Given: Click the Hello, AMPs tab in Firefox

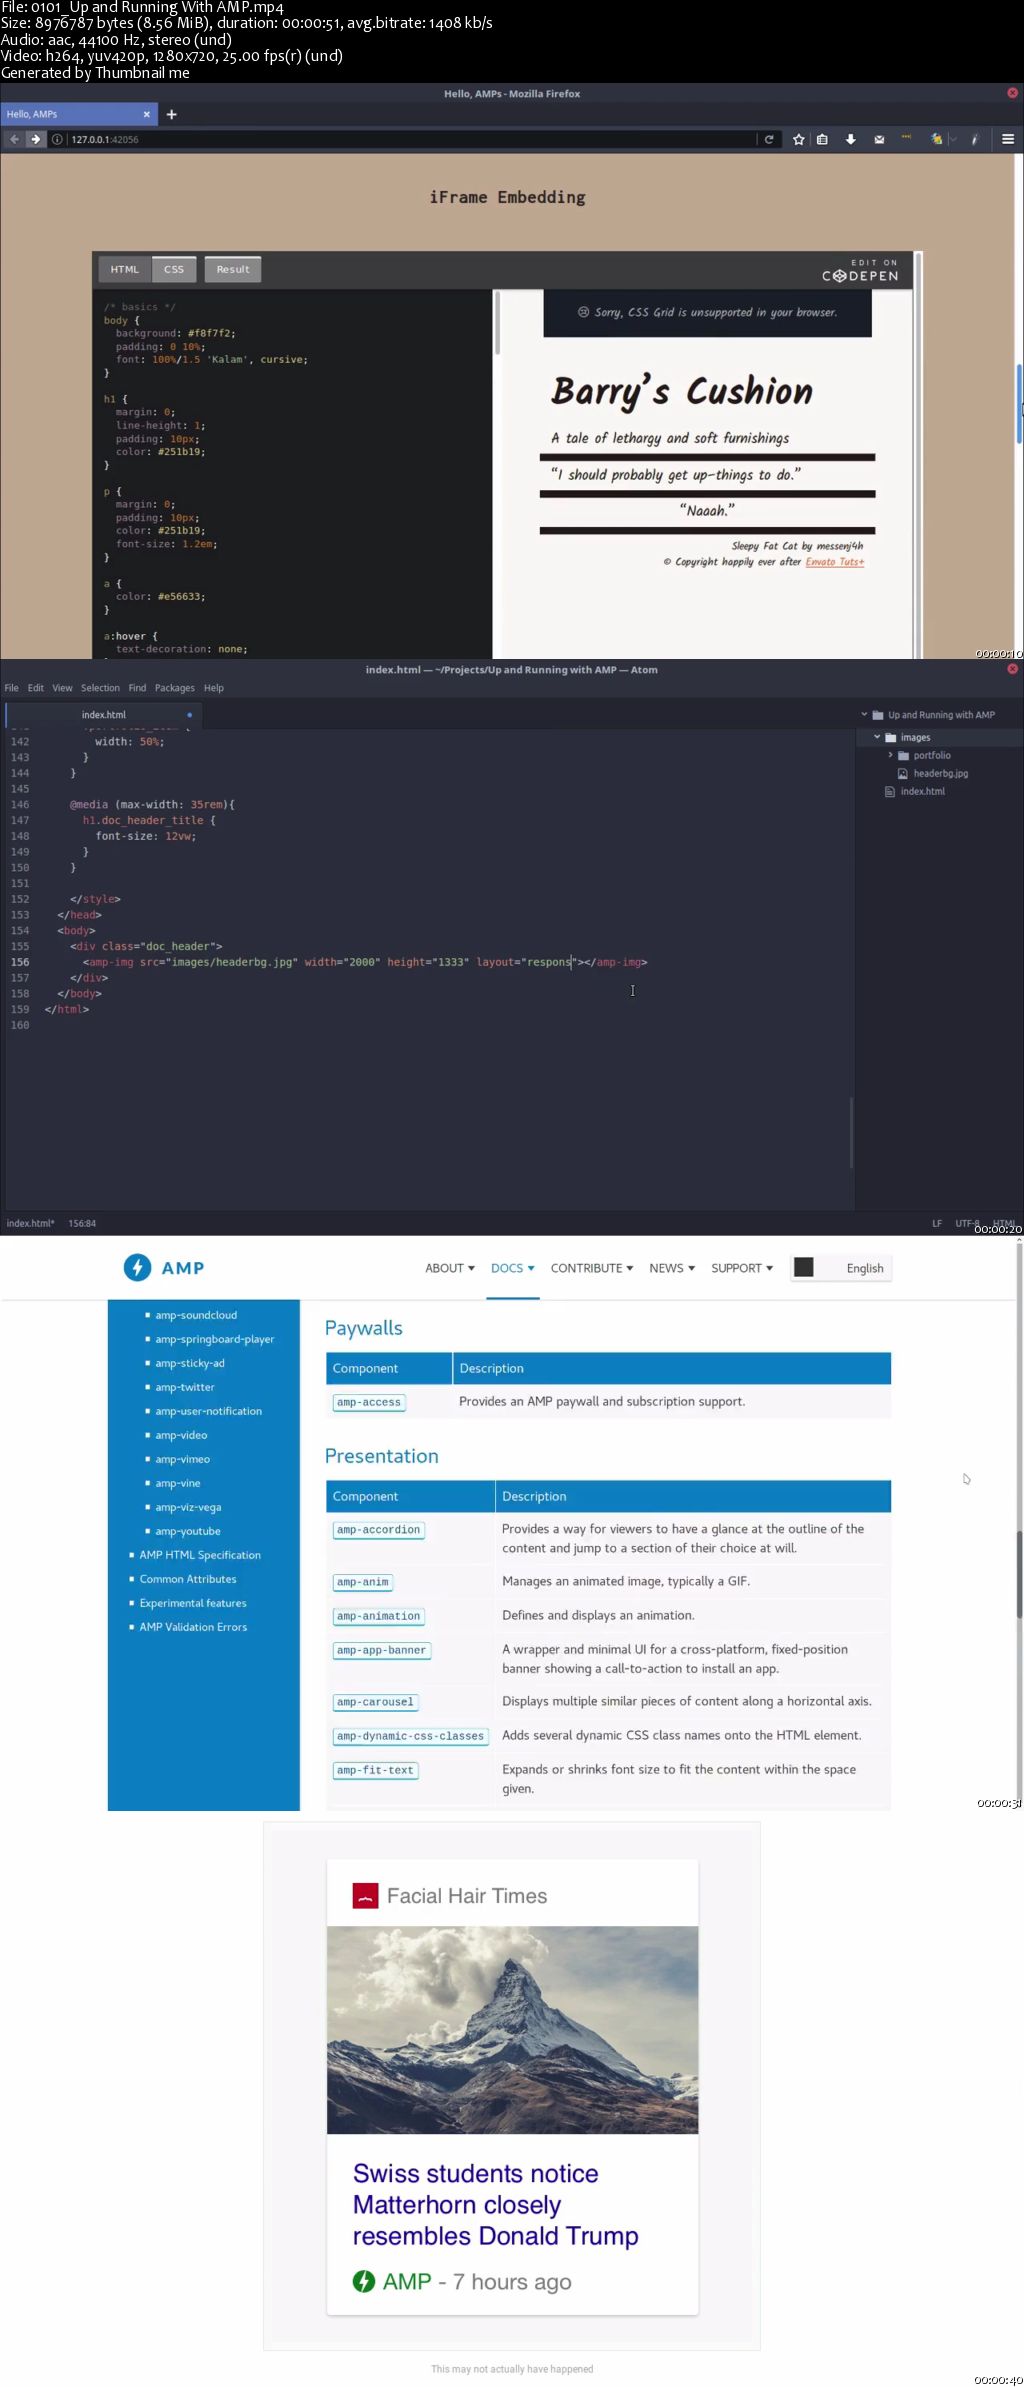Looking at the screenshot, I should tap(79, 114).
